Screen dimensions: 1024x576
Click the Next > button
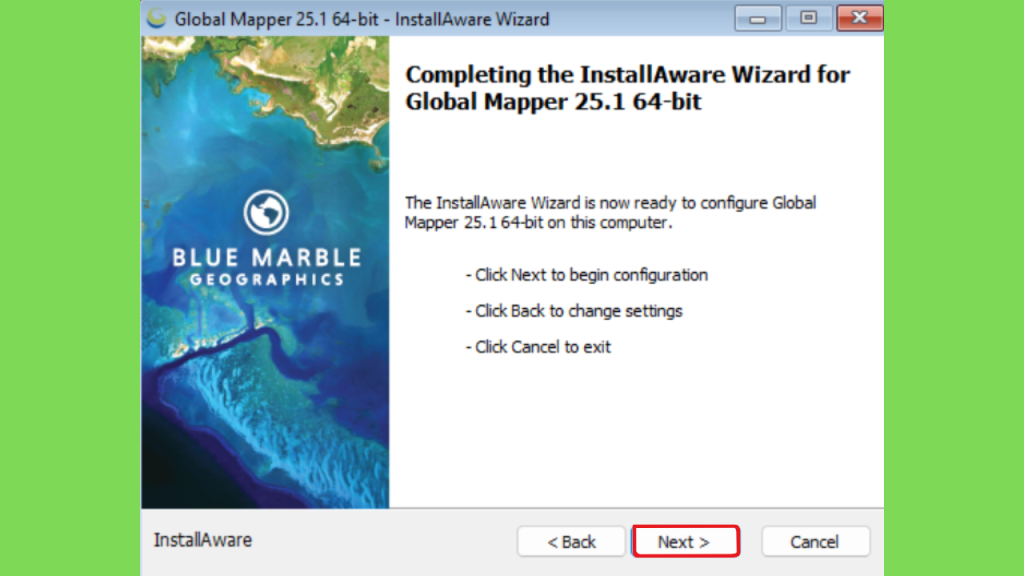pos(686,541)
